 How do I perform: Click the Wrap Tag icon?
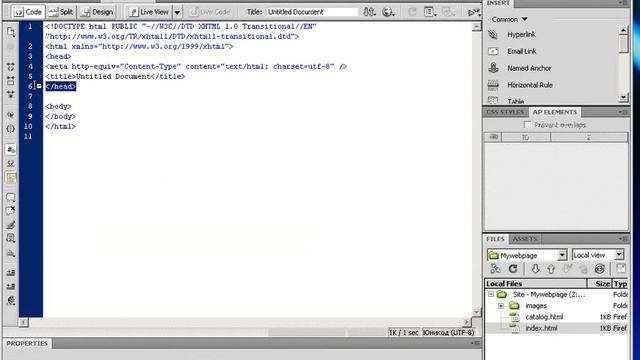pos(11,225)
